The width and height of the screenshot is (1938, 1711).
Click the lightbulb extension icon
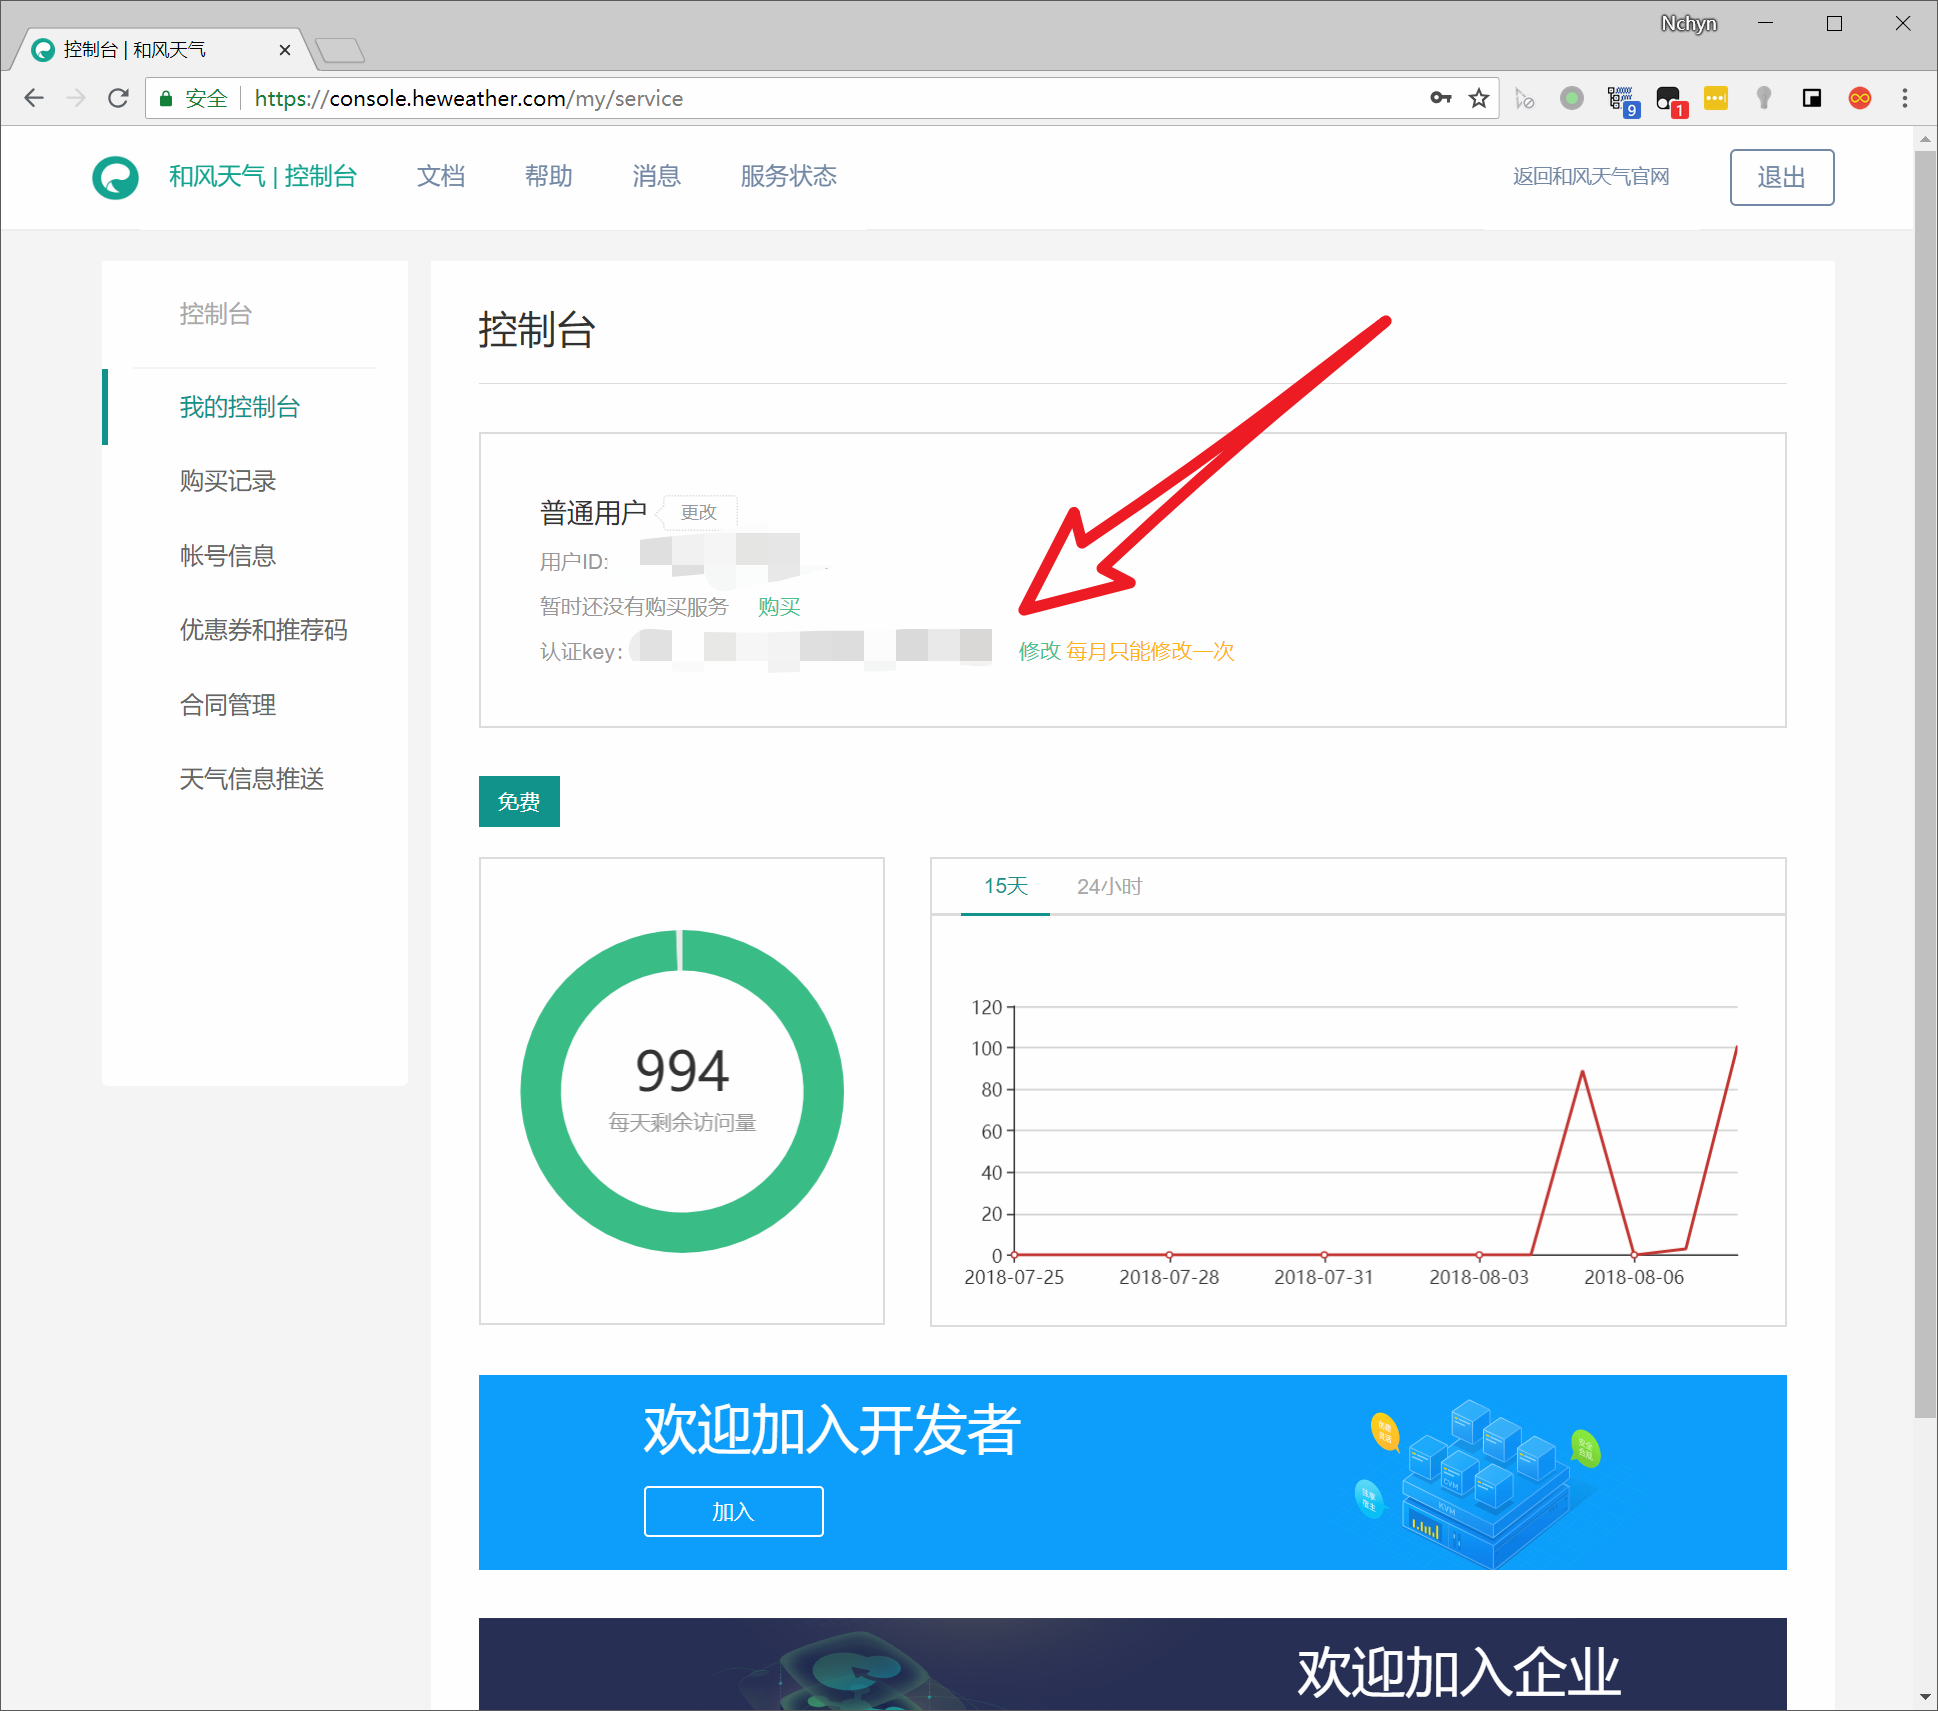(1764, 98)
